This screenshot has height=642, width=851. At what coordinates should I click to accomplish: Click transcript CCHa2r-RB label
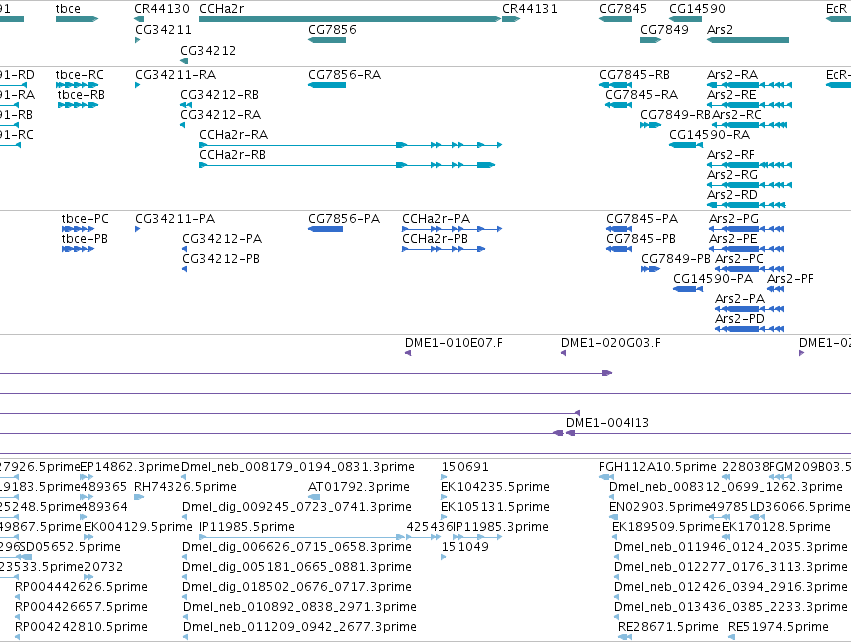click(x=232, y=155)
